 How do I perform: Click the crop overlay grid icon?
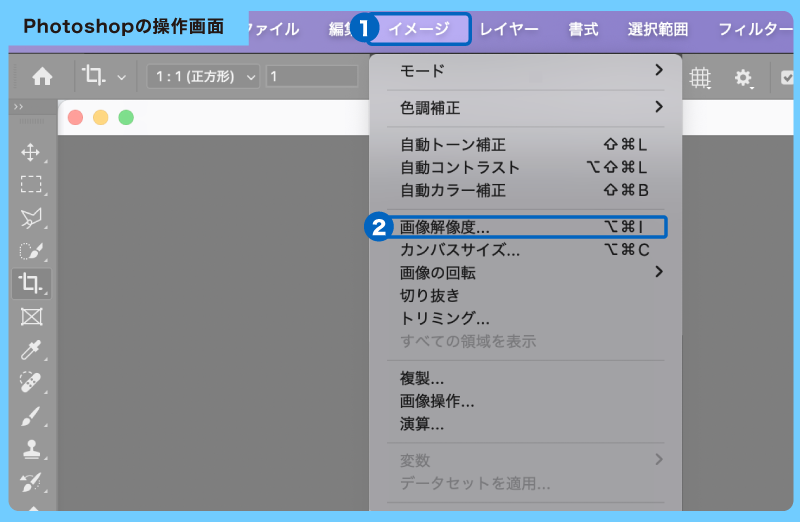click(700, 78)
